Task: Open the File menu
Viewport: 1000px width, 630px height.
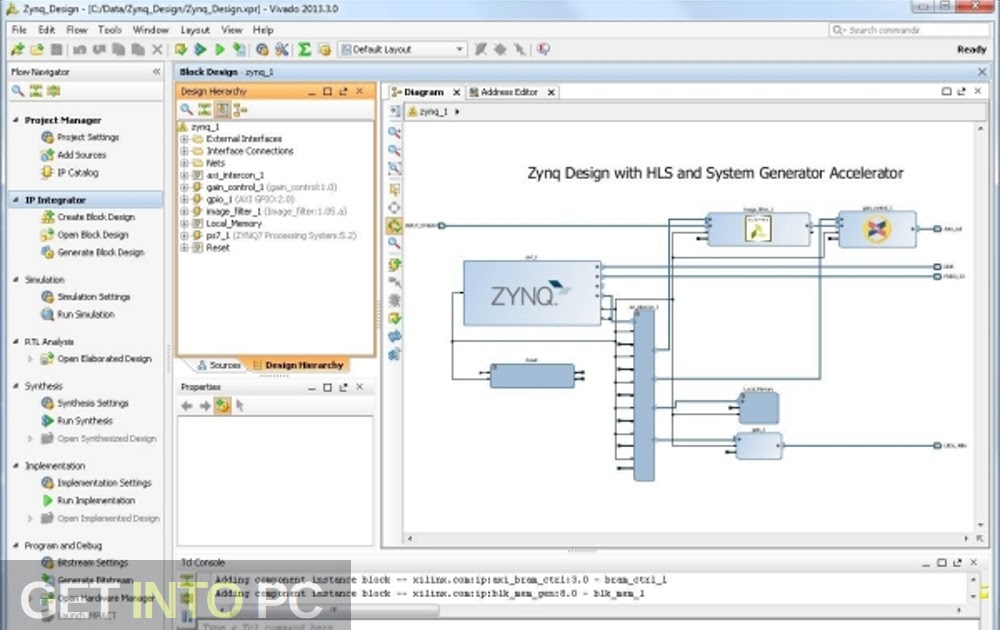Action: click(x=19, y=30)
